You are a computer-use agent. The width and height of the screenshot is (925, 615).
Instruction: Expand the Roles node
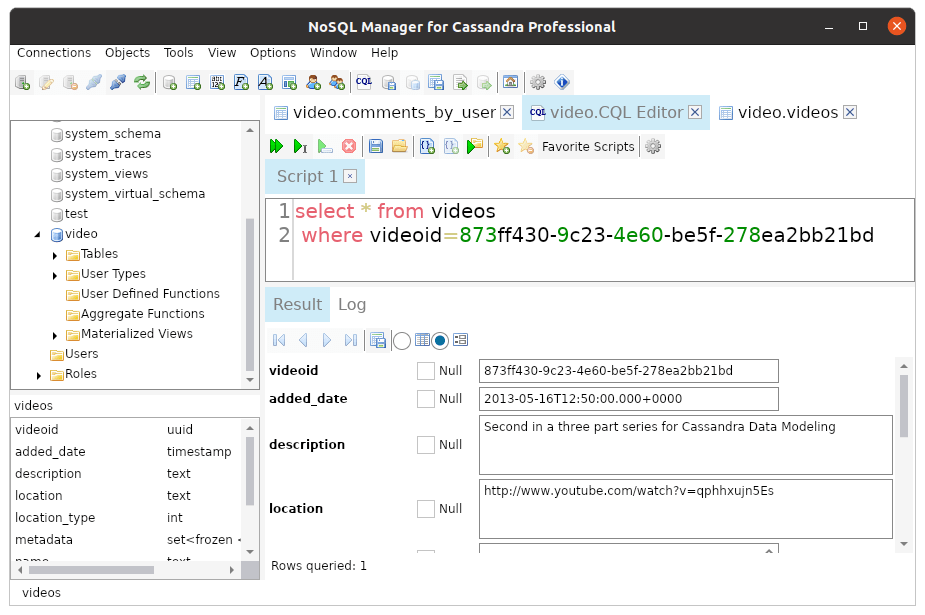click(39, 375)
